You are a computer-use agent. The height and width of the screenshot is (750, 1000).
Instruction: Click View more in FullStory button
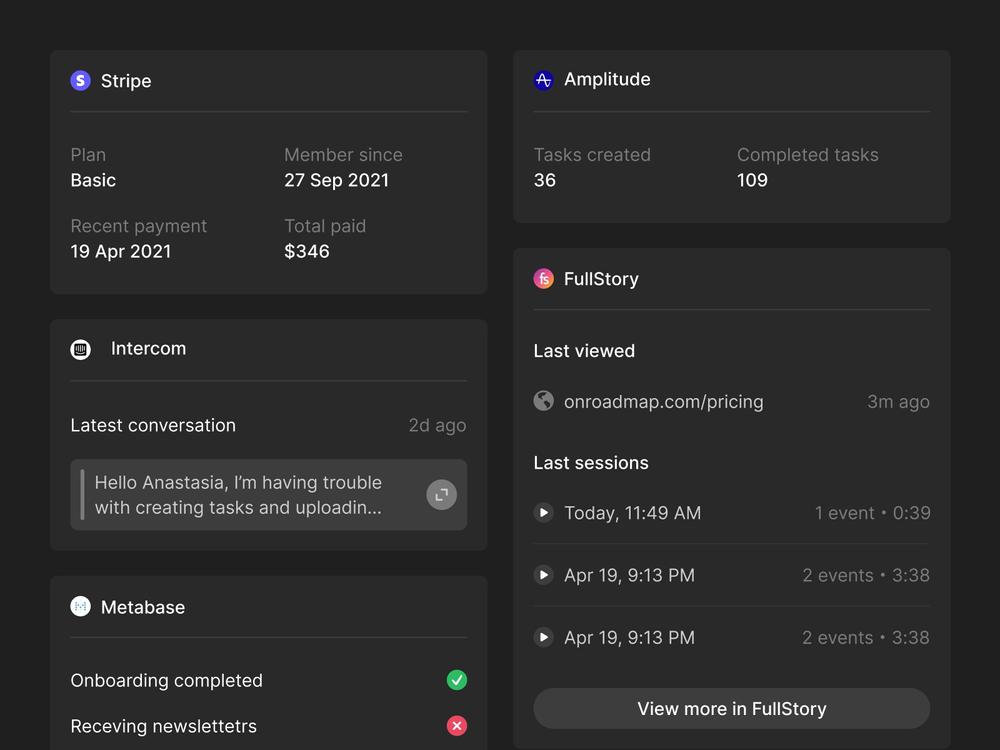click(732, 709)
